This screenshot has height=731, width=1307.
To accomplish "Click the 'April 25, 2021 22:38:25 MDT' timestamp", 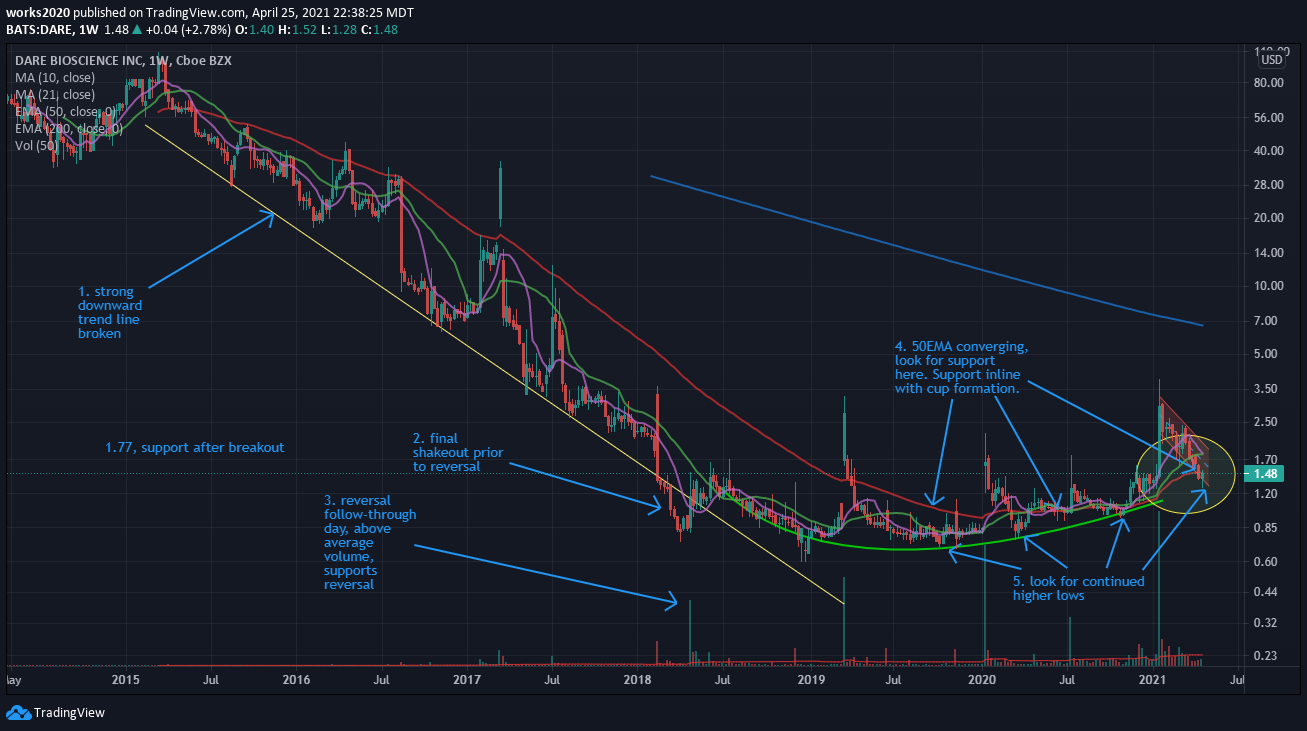I will coord(331,11).
